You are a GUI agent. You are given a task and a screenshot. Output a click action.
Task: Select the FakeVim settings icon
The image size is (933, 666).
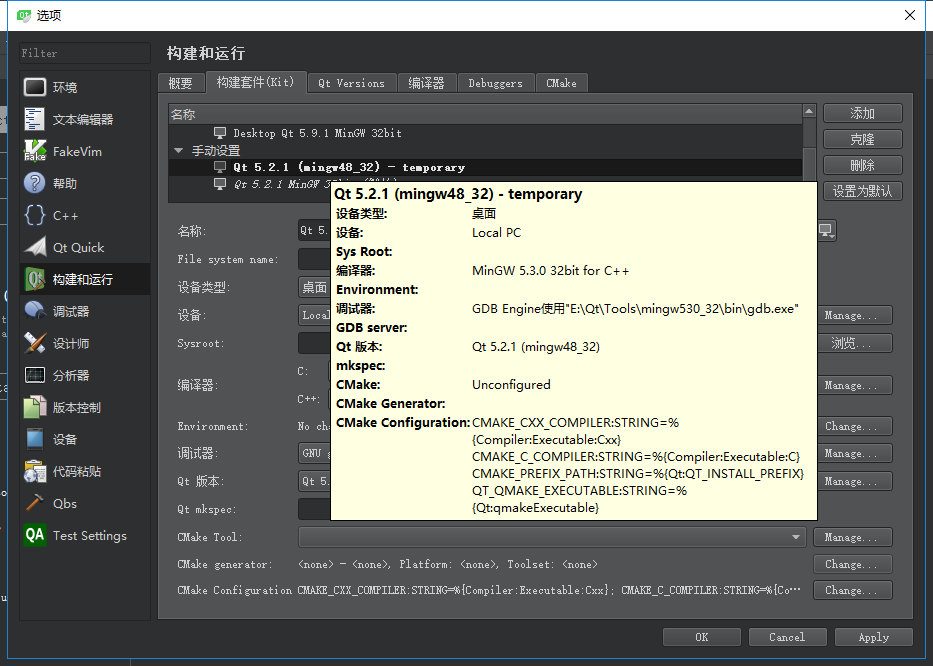(35, 151)
